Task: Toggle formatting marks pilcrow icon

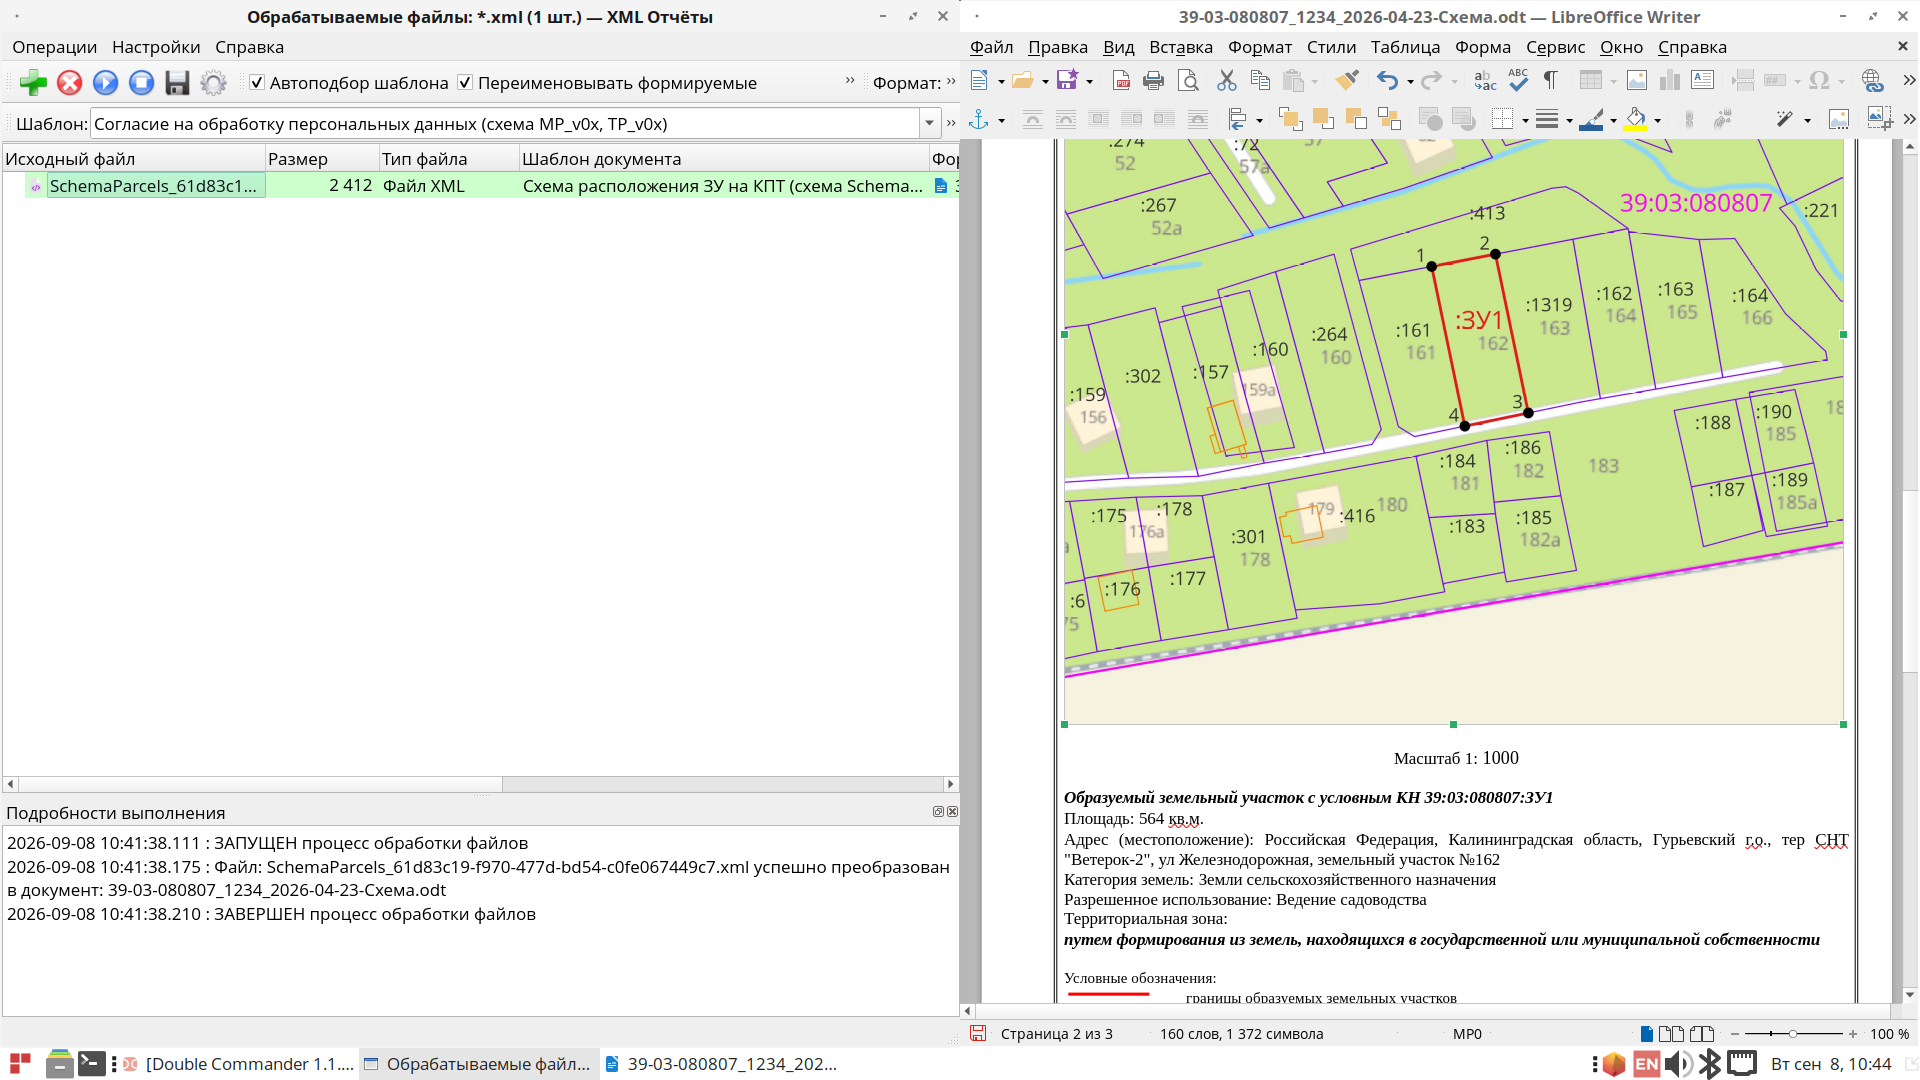Action: [1551, 81]
